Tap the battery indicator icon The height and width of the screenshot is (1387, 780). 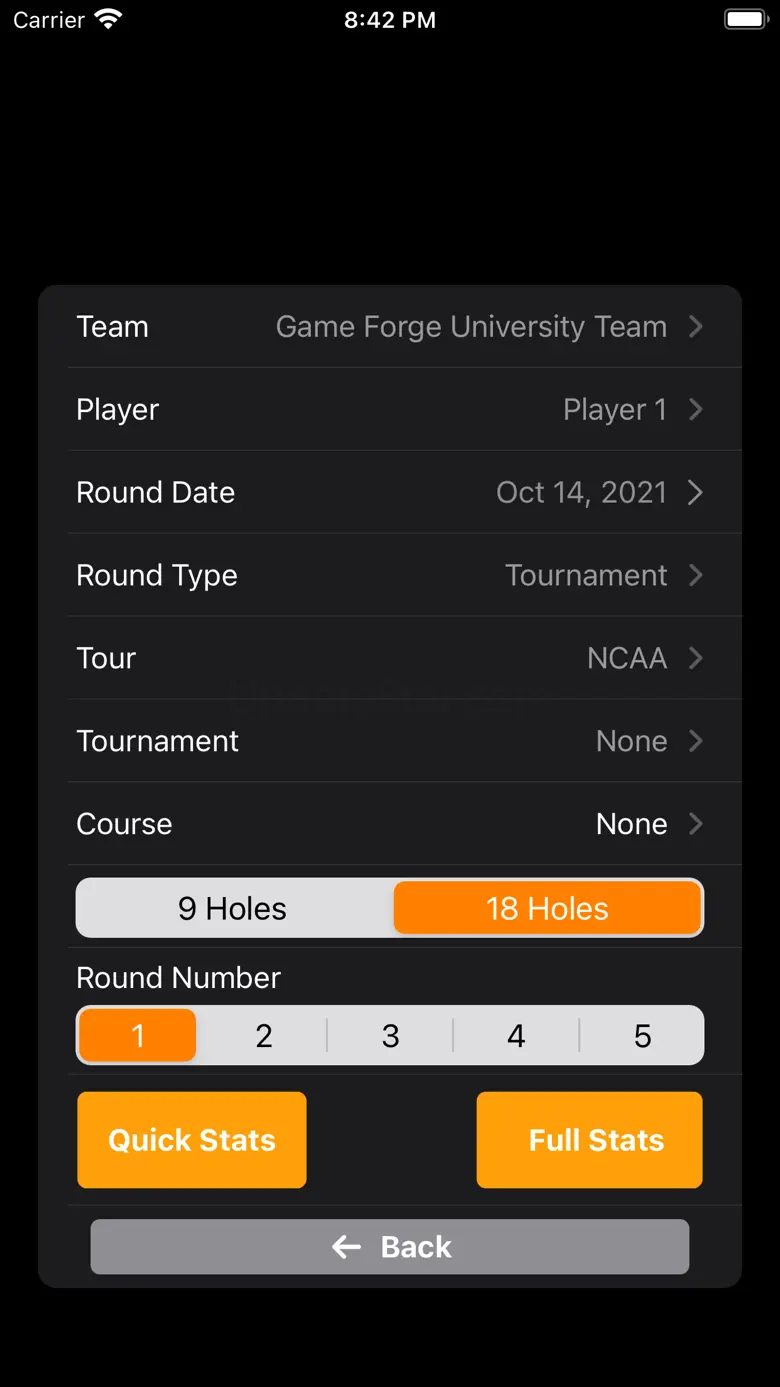coord(745,20)
